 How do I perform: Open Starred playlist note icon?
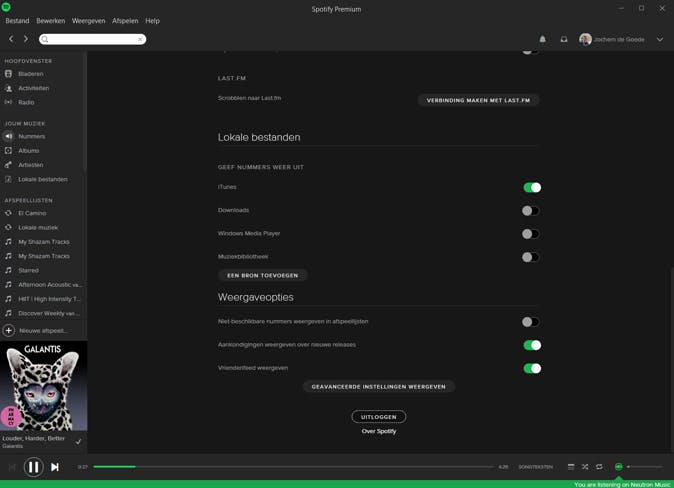tap(8, 270)
